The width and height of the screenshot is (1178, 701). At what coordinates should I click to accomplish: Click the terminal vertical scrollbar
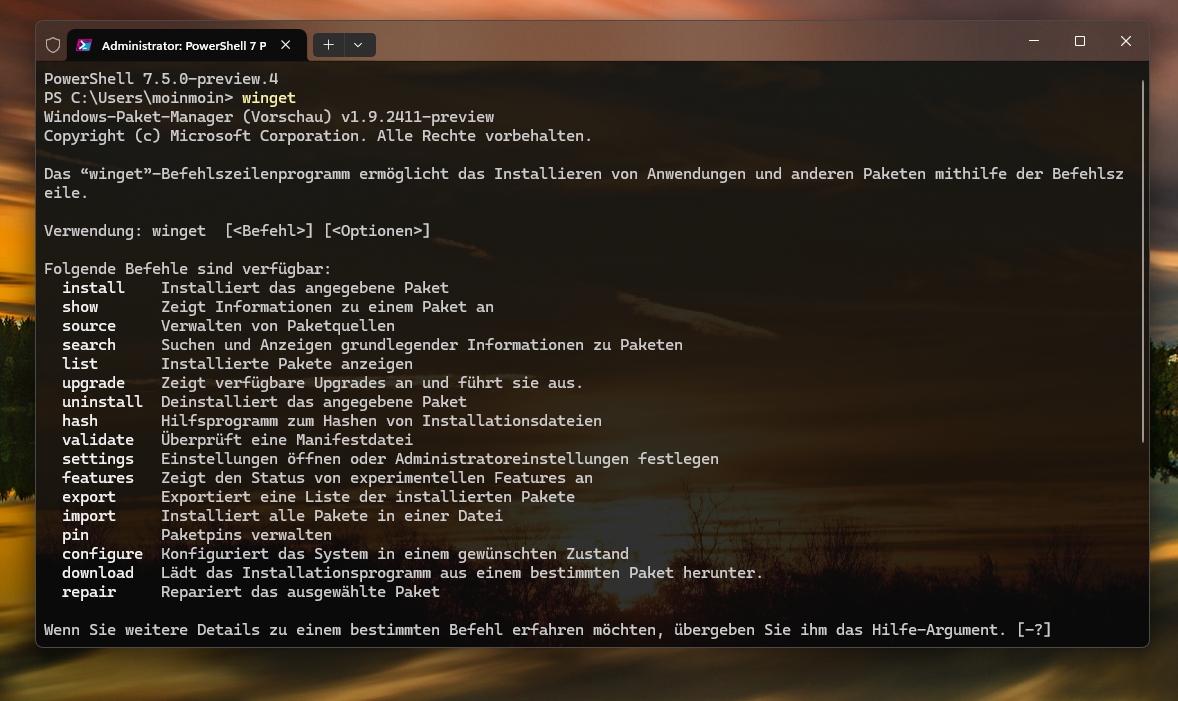(1143, 261)
